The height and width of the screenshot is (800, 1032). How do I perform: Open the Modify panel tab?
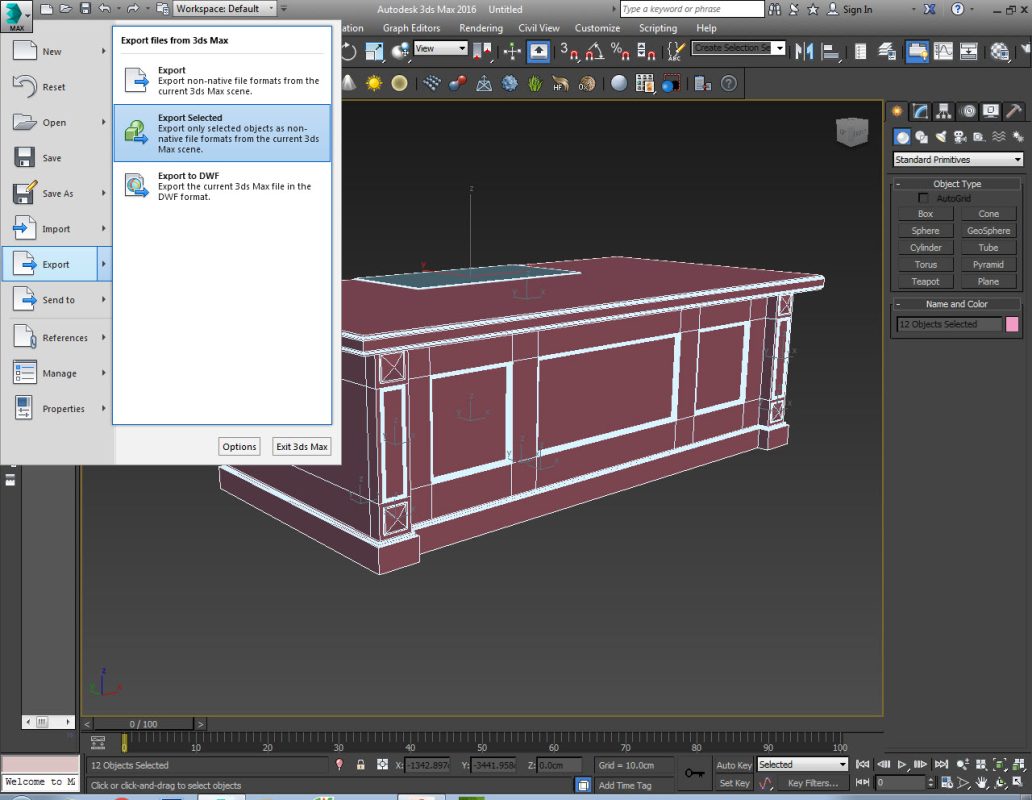[920, 111]
